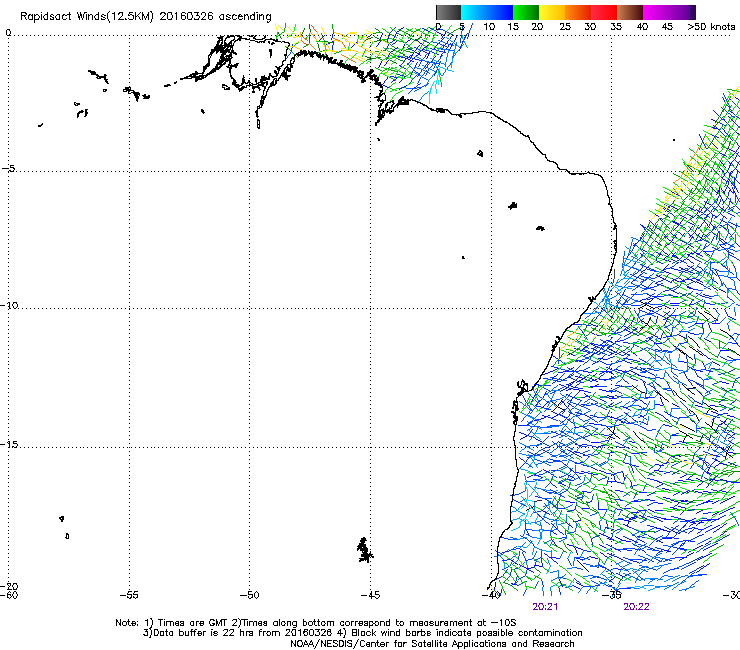The width and height of the screenshot is (740, 650).
Task: Click the brown 35-40 knots legend band
Action: [x=630, y=12]
